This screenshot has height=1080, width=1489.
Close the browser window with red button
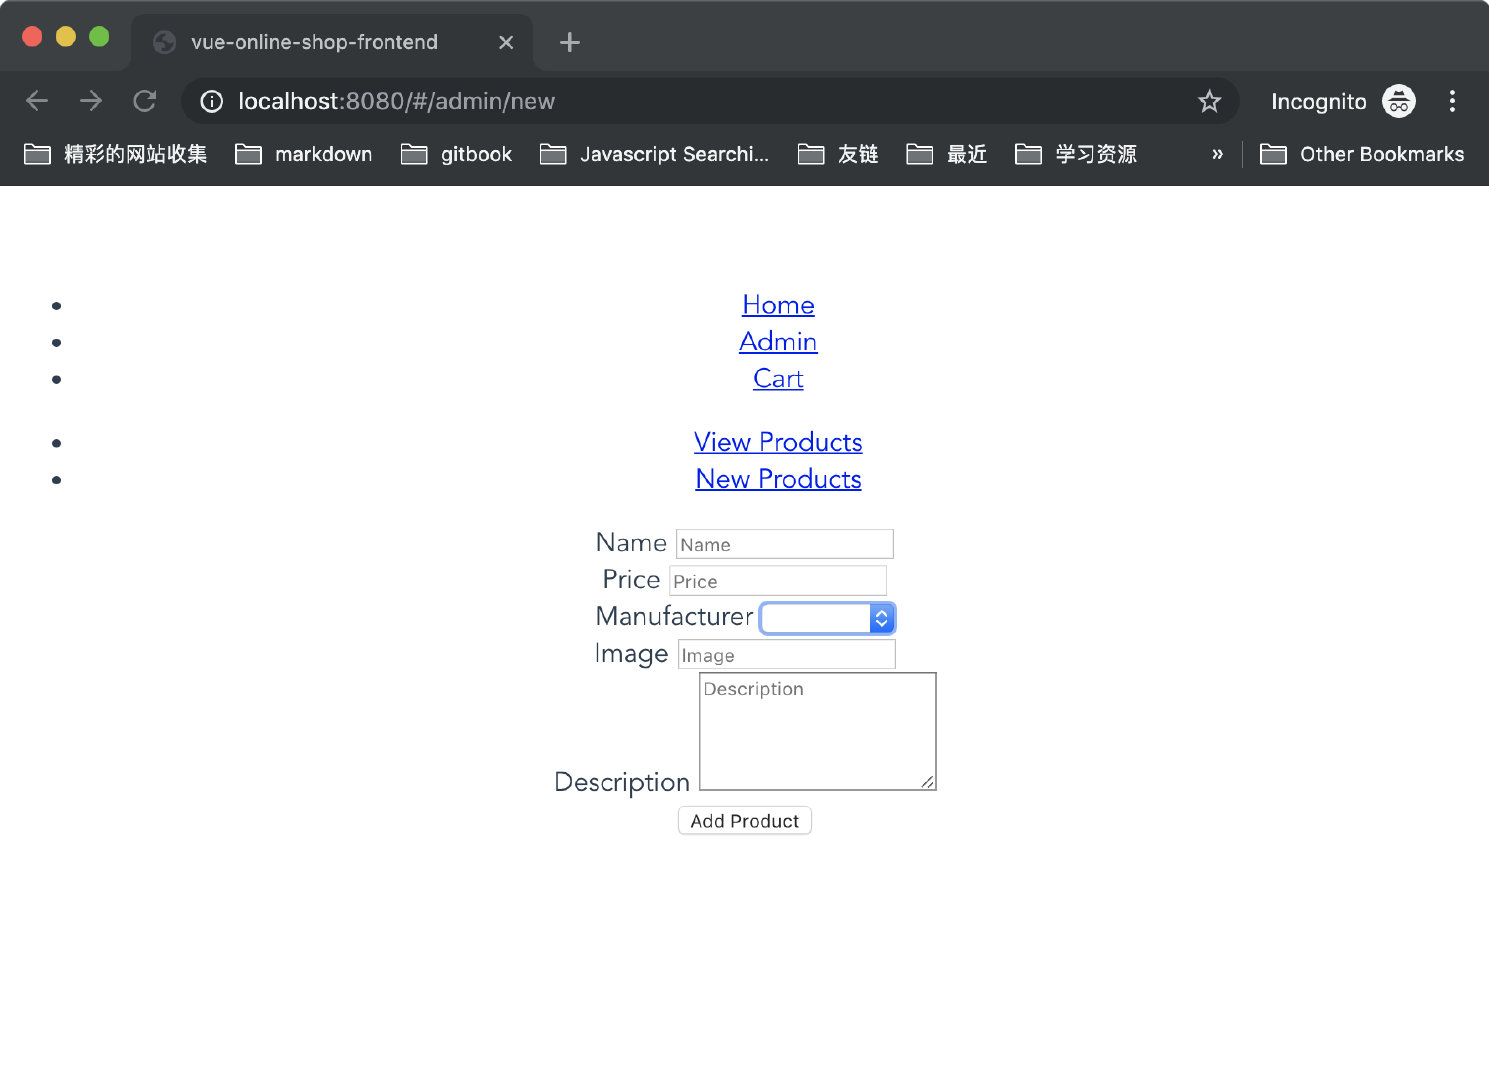pyautogui.click(x=32, y=37)
